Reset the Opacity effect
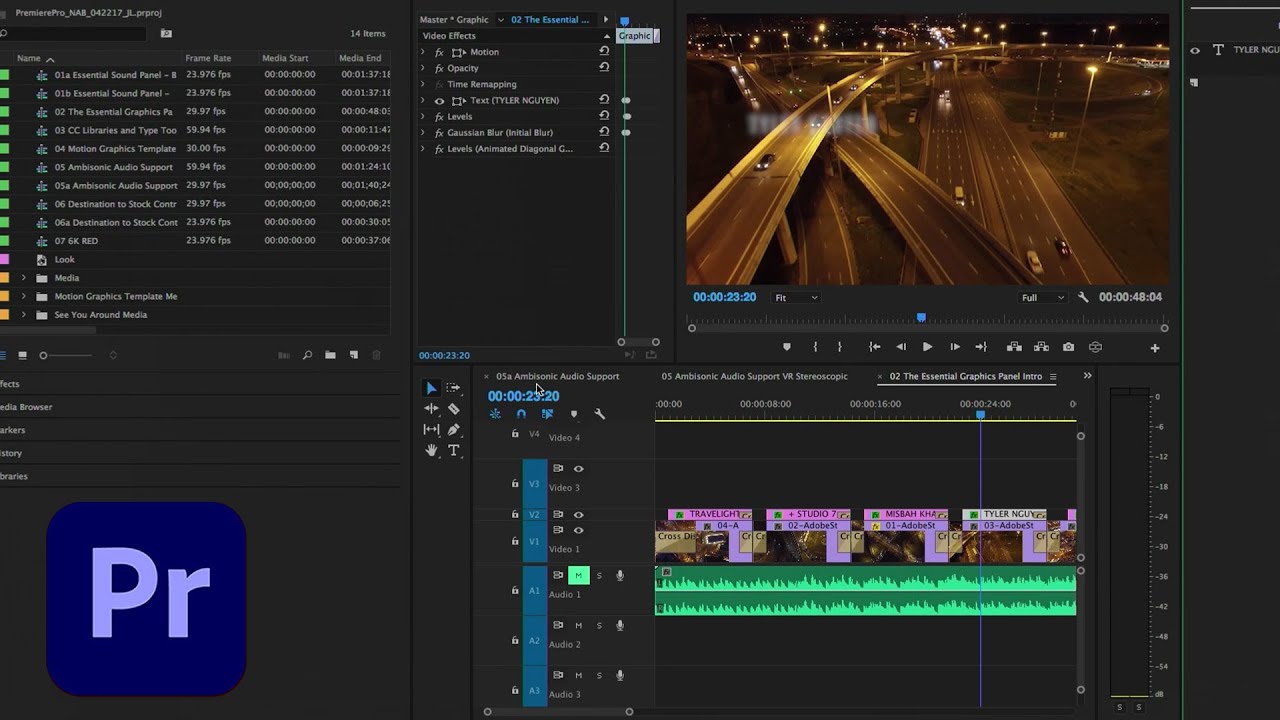Image resolution: width=1280 pixels, height=720 pixels. [x=604, y=67]
